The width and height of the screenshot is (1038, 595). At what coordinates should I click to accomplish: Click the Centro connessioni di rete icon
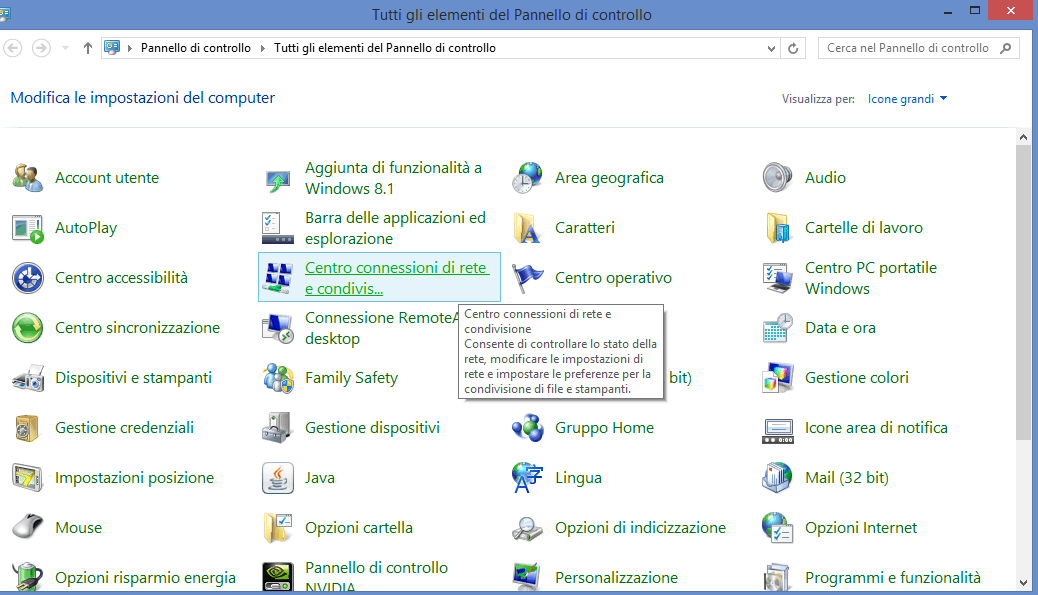coord(278,278)
